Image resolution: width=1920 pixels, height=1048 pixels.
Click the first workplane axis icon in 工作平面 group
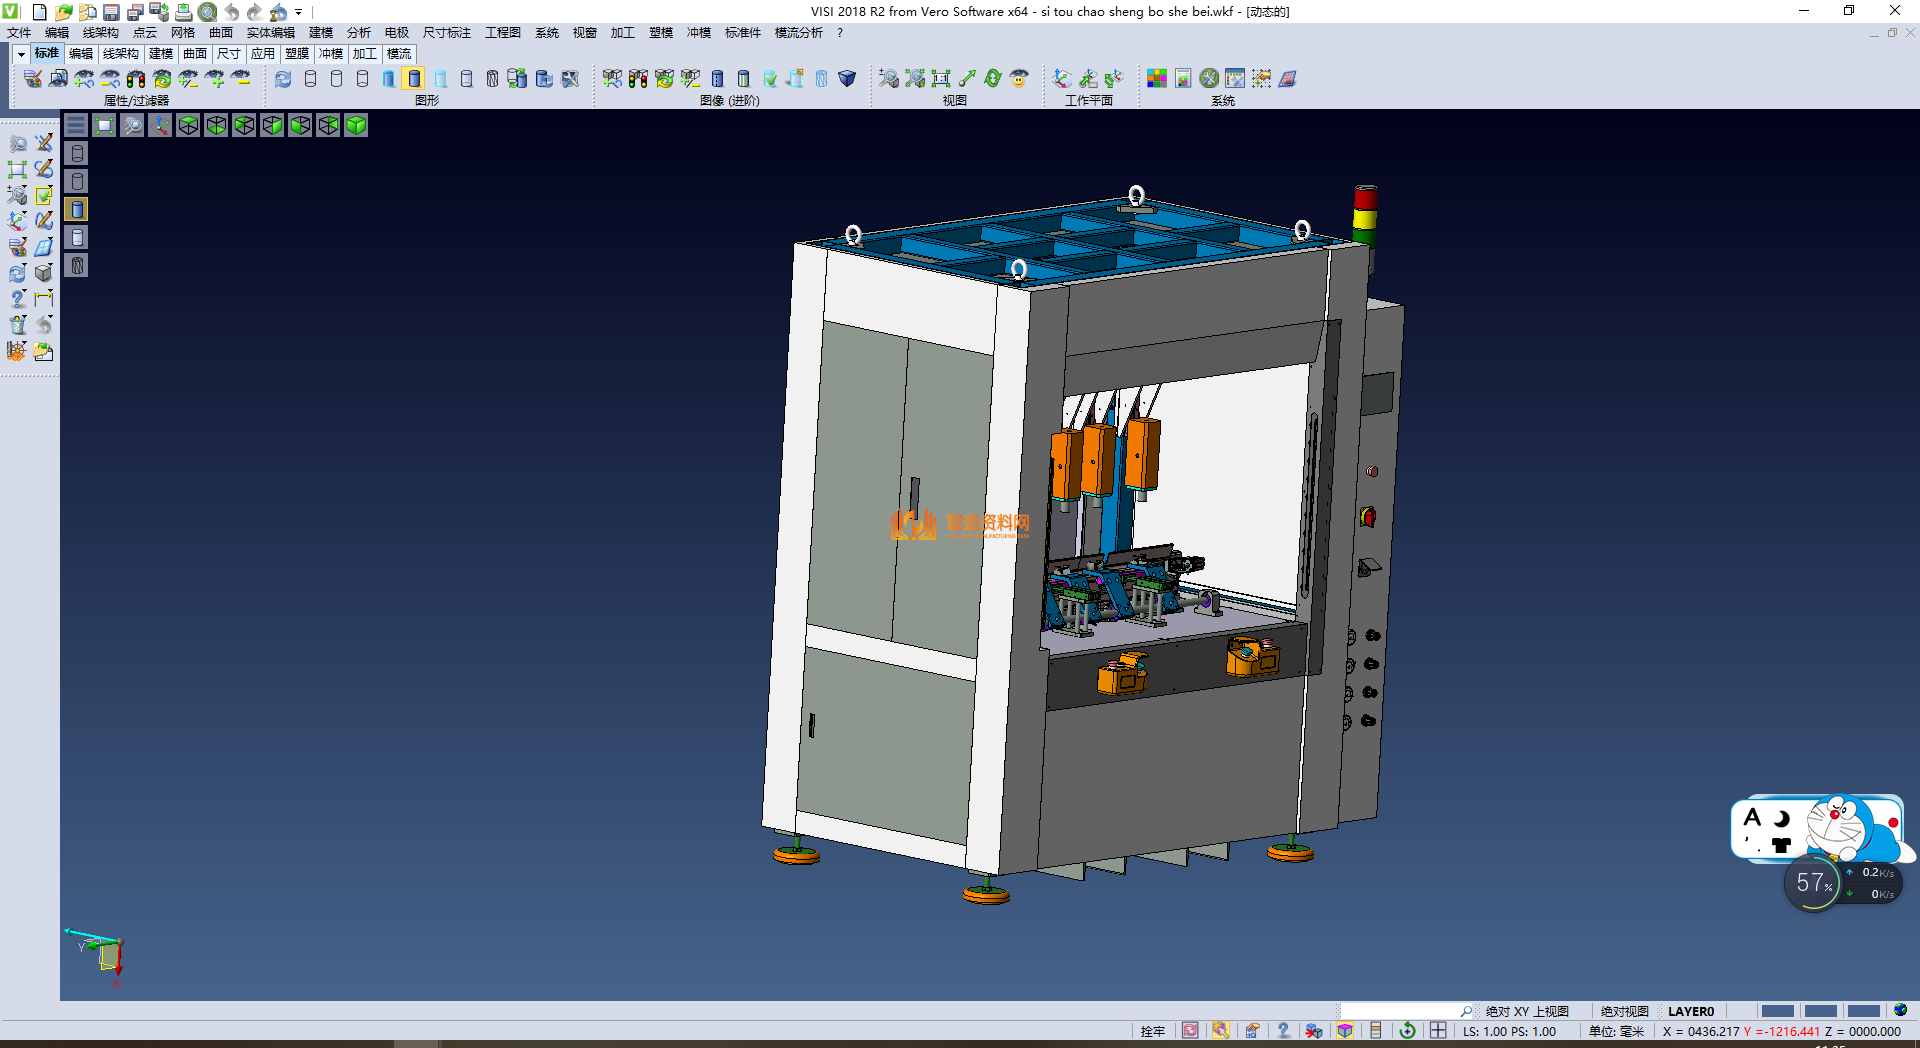[1062, 78]
